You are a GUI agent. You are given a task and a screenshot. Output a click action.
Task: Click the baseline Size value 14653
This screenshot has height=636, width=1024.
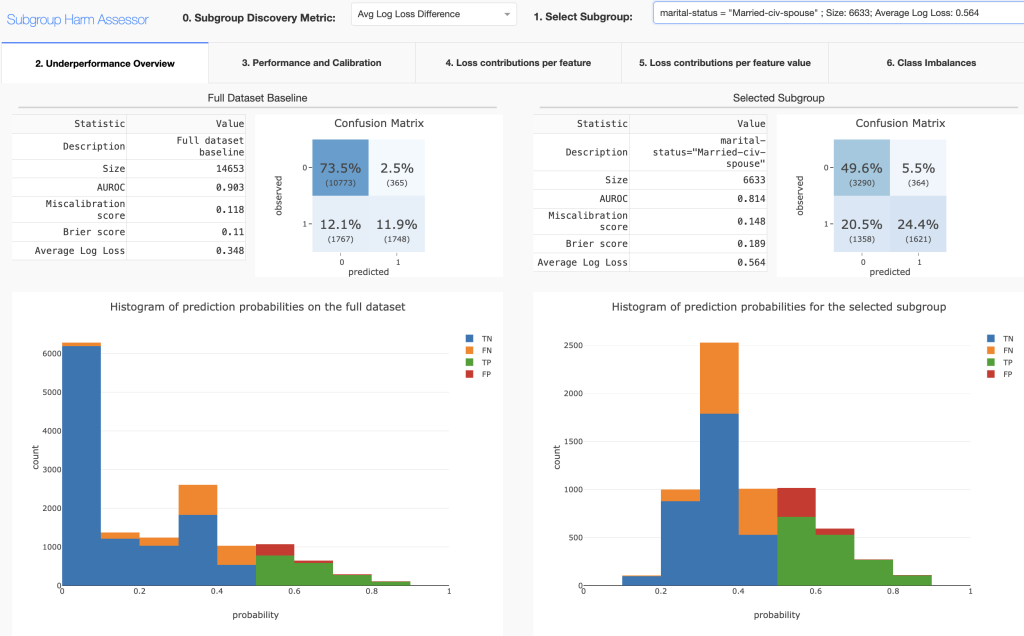(231, 168)
